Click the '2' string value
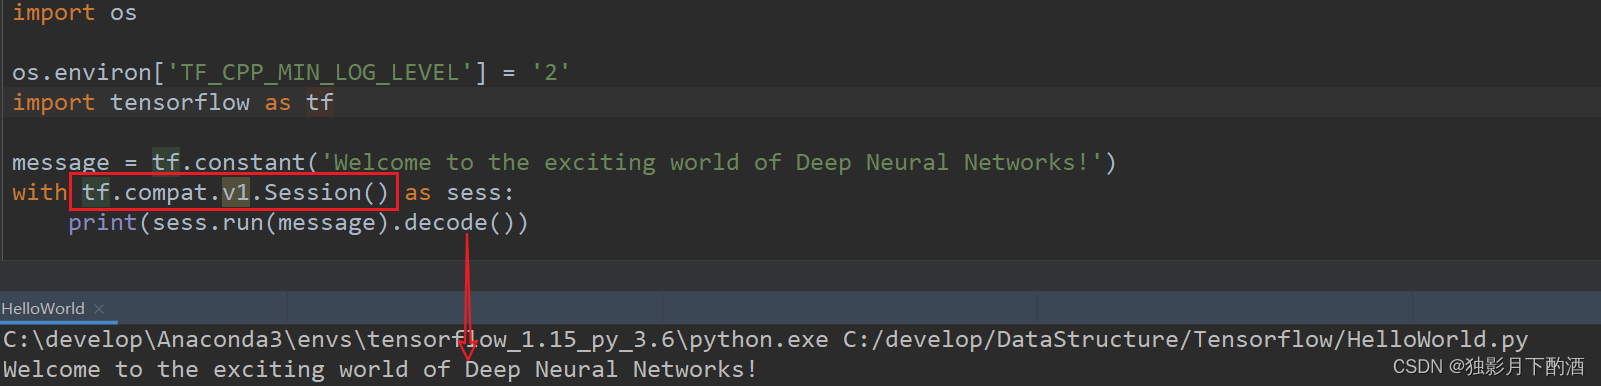Viewport: 1601px width, 386px height. tap(550, 72)
